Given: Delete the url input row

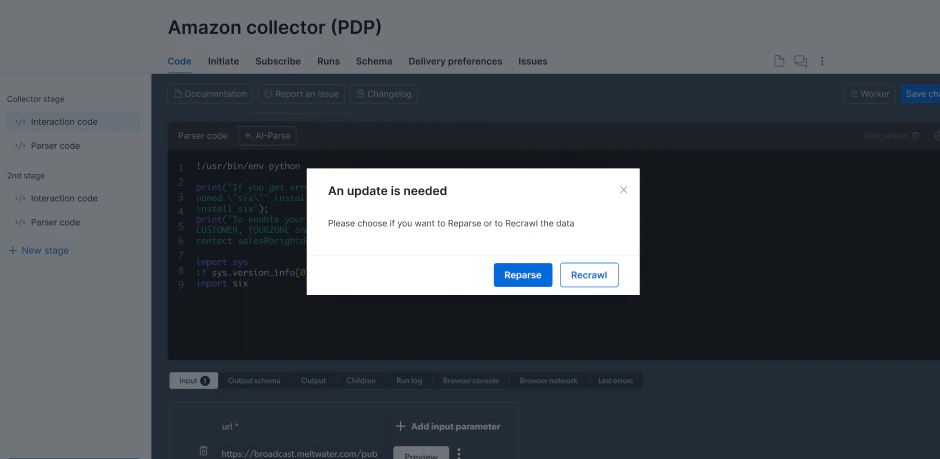Looking at the screenshot, I should coord(203,450).
